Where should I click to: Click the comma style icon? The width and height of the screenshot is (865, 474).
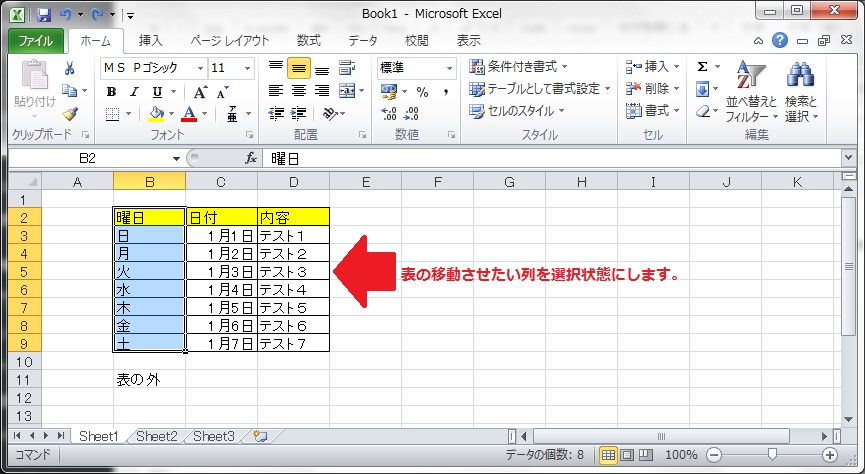click(x=445, y=92)
